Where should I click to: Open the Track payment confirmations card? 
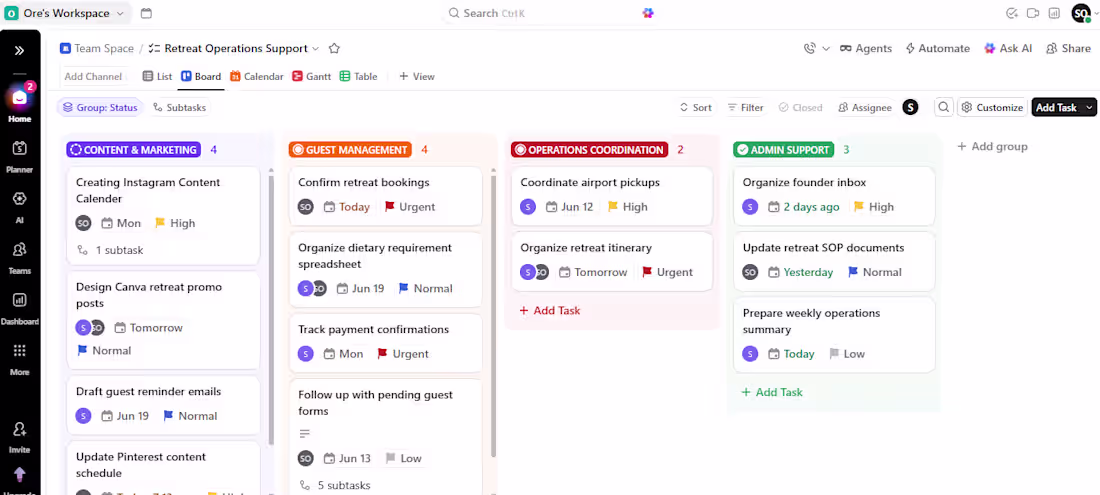pos(386,344)
